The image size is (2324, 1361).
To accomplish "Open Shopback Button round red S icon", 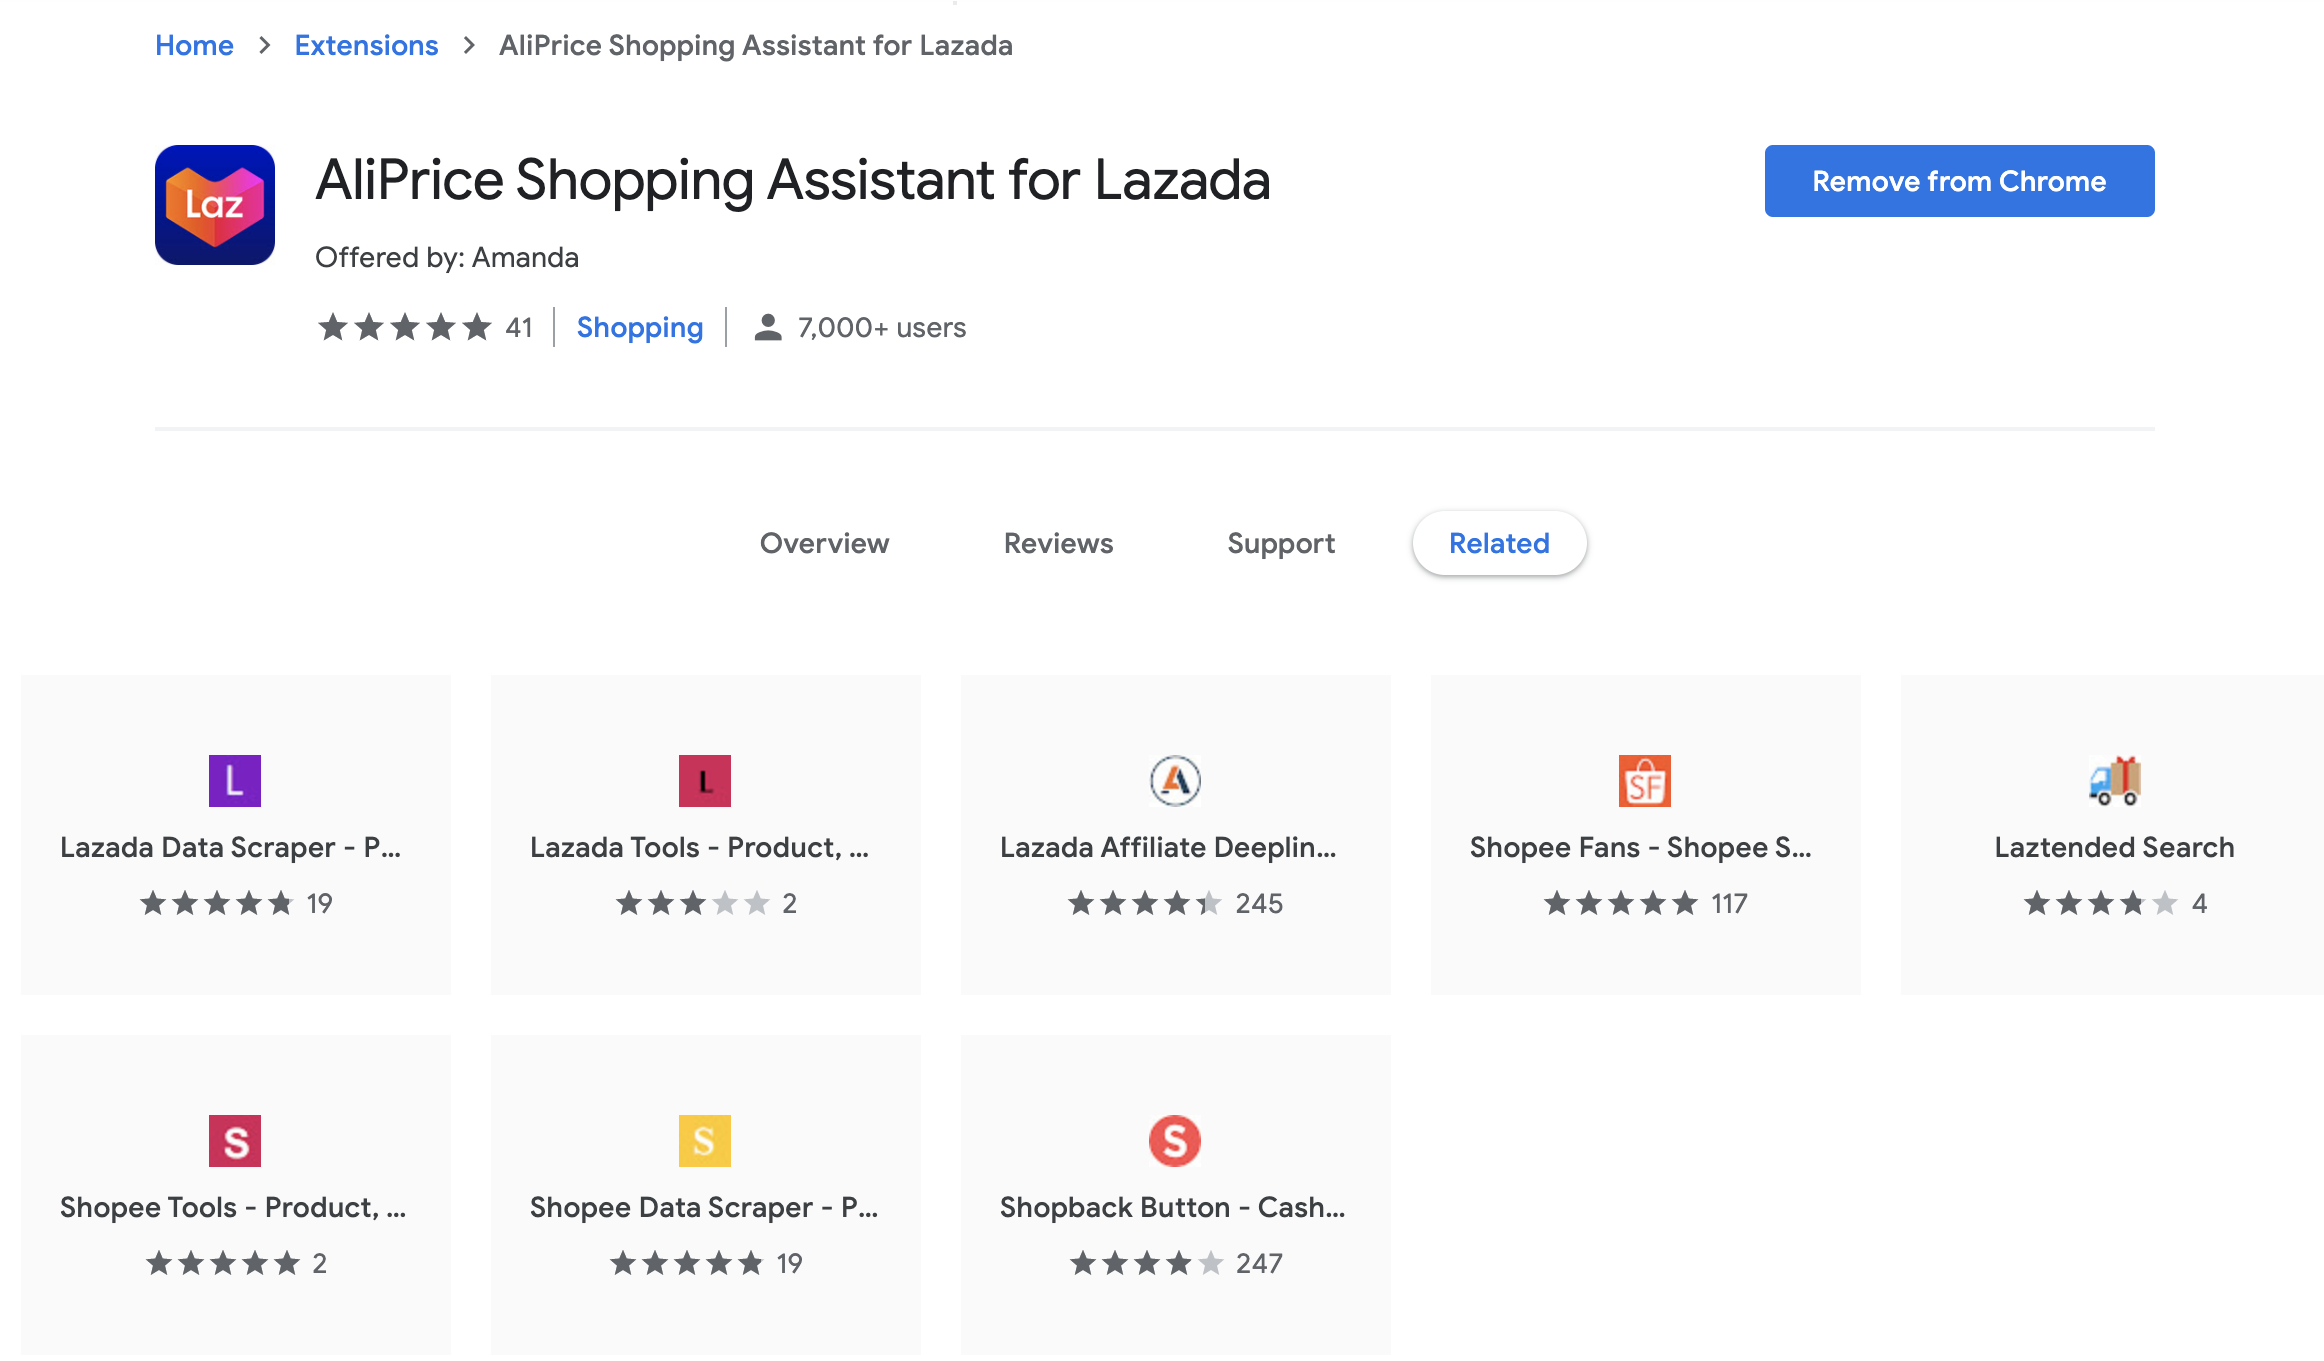I will 1174,1141.
